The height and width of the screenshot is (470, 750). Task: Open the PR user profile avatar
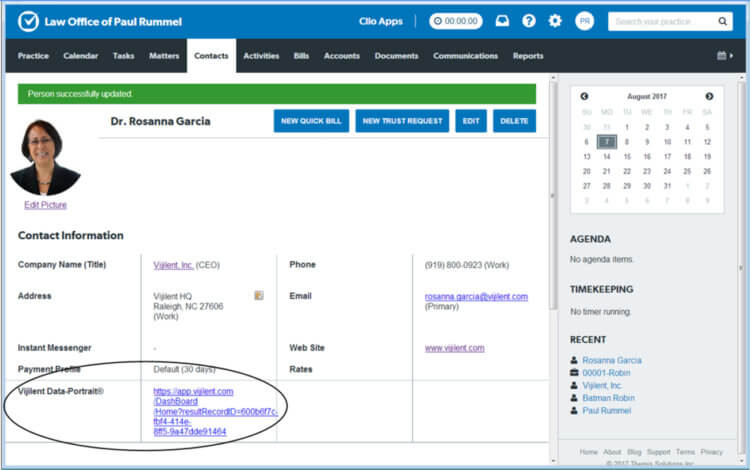click(x=585, y=21)
